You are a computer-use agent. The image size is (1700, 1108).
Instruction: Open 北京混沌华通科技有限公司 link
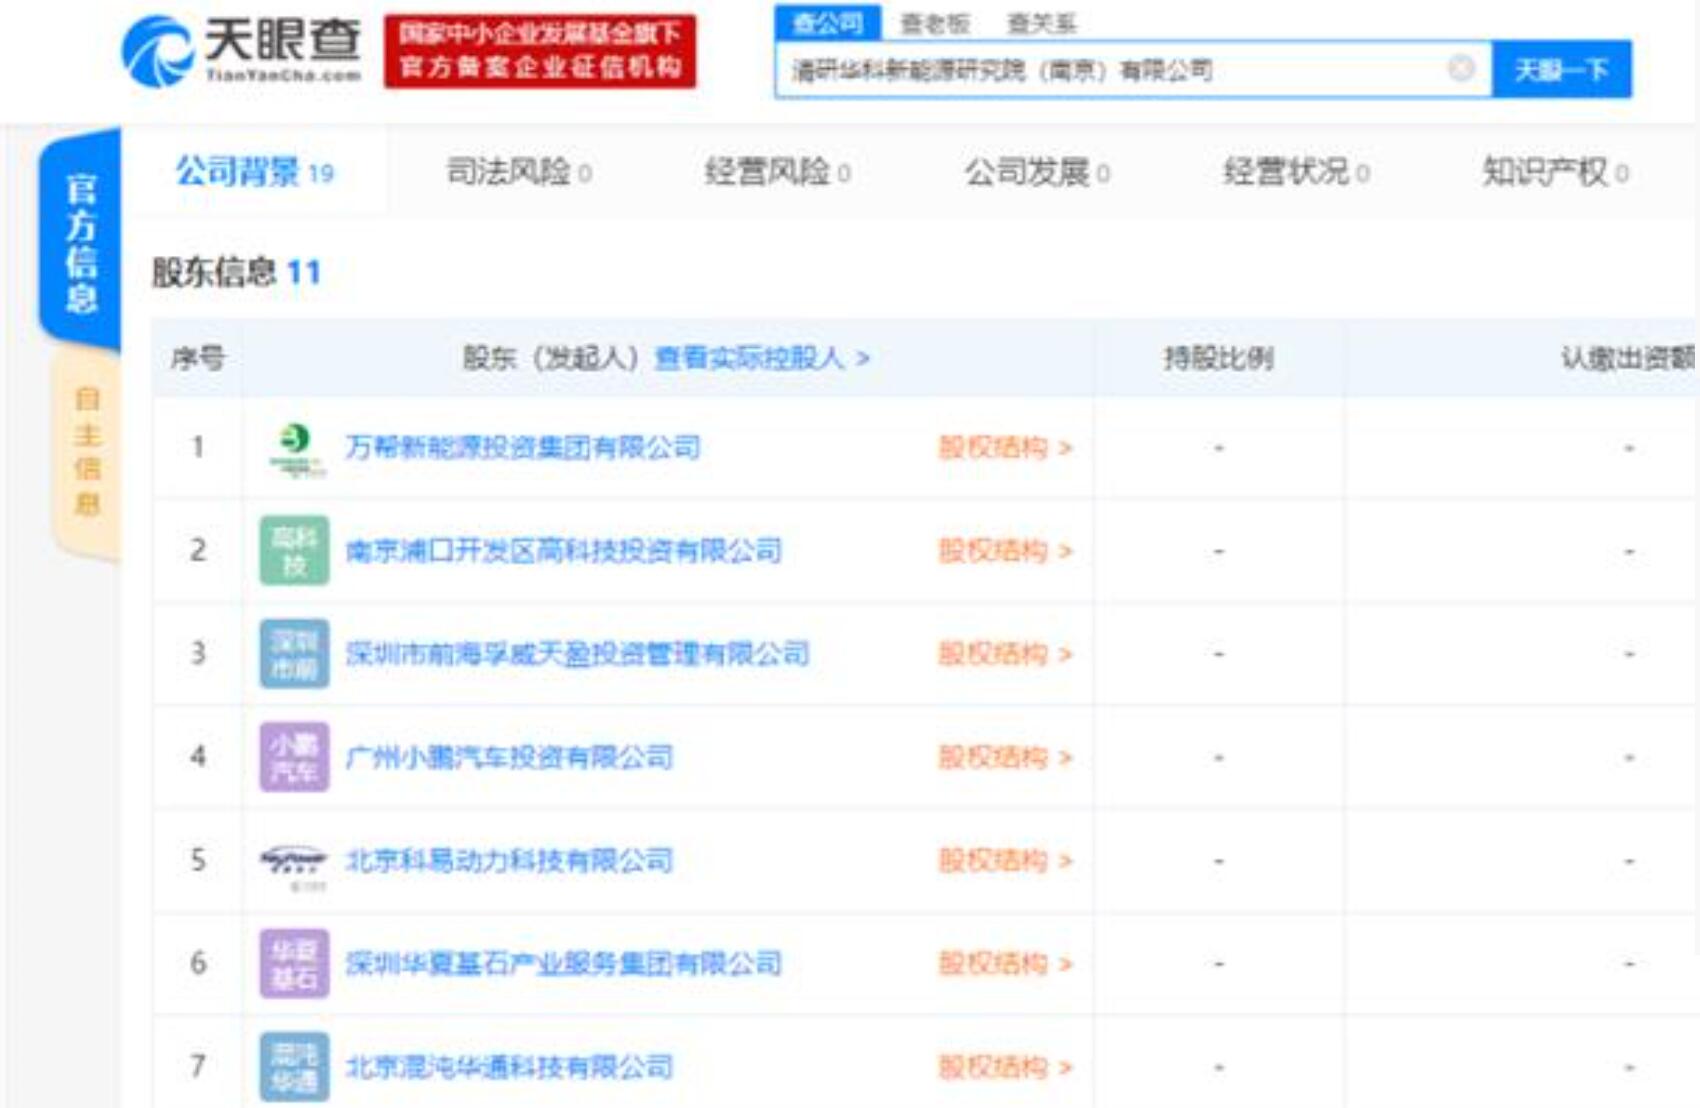[509, 1067]
